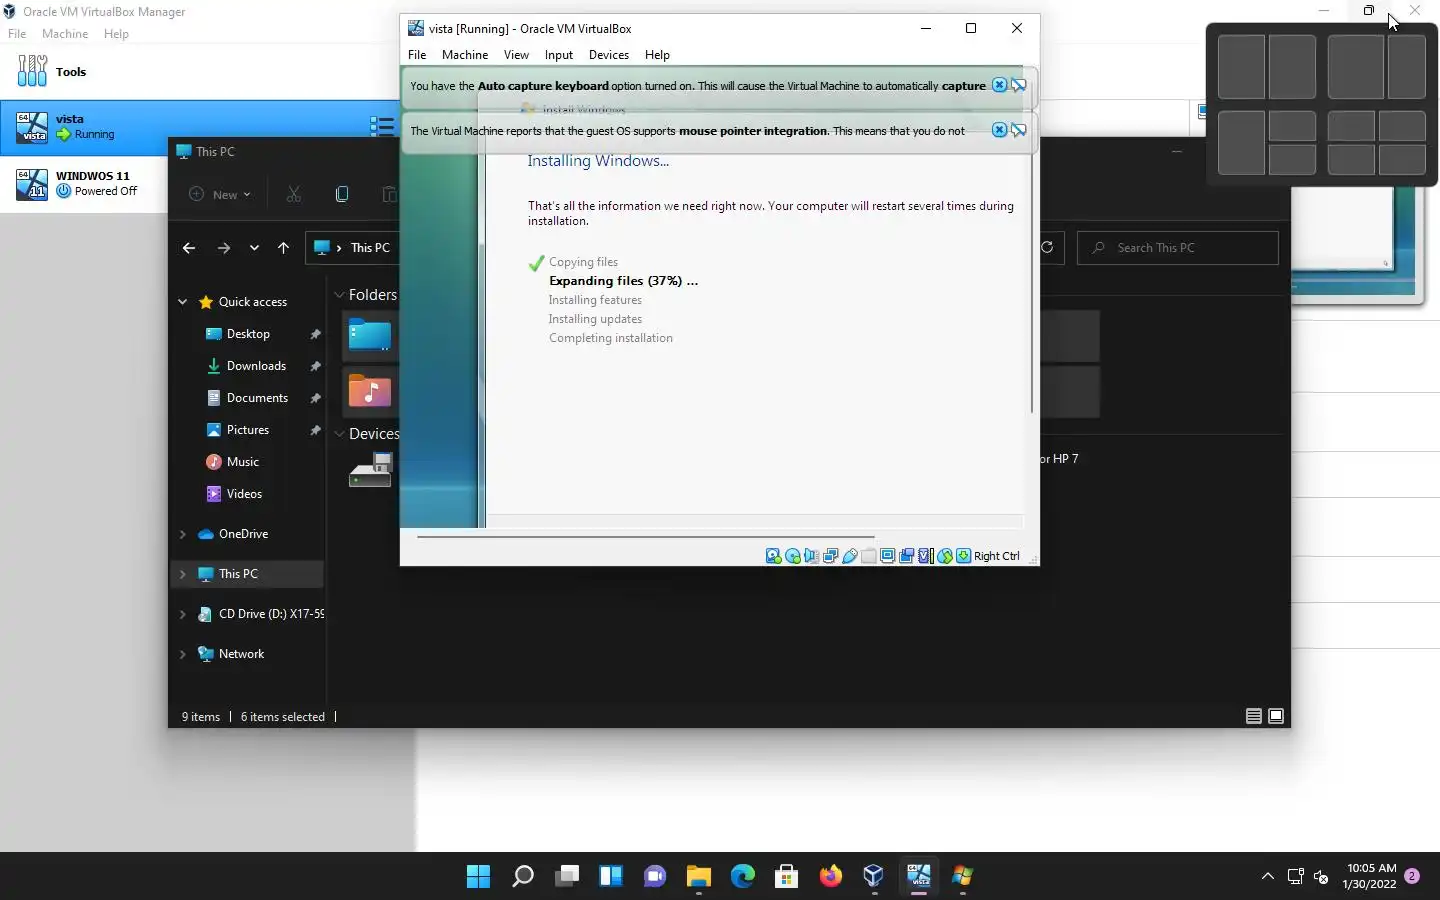Dismiss the Auto capture keyboard notification
The height and width of the screenshot is (900, 1440).
click(x=999, y=85)
